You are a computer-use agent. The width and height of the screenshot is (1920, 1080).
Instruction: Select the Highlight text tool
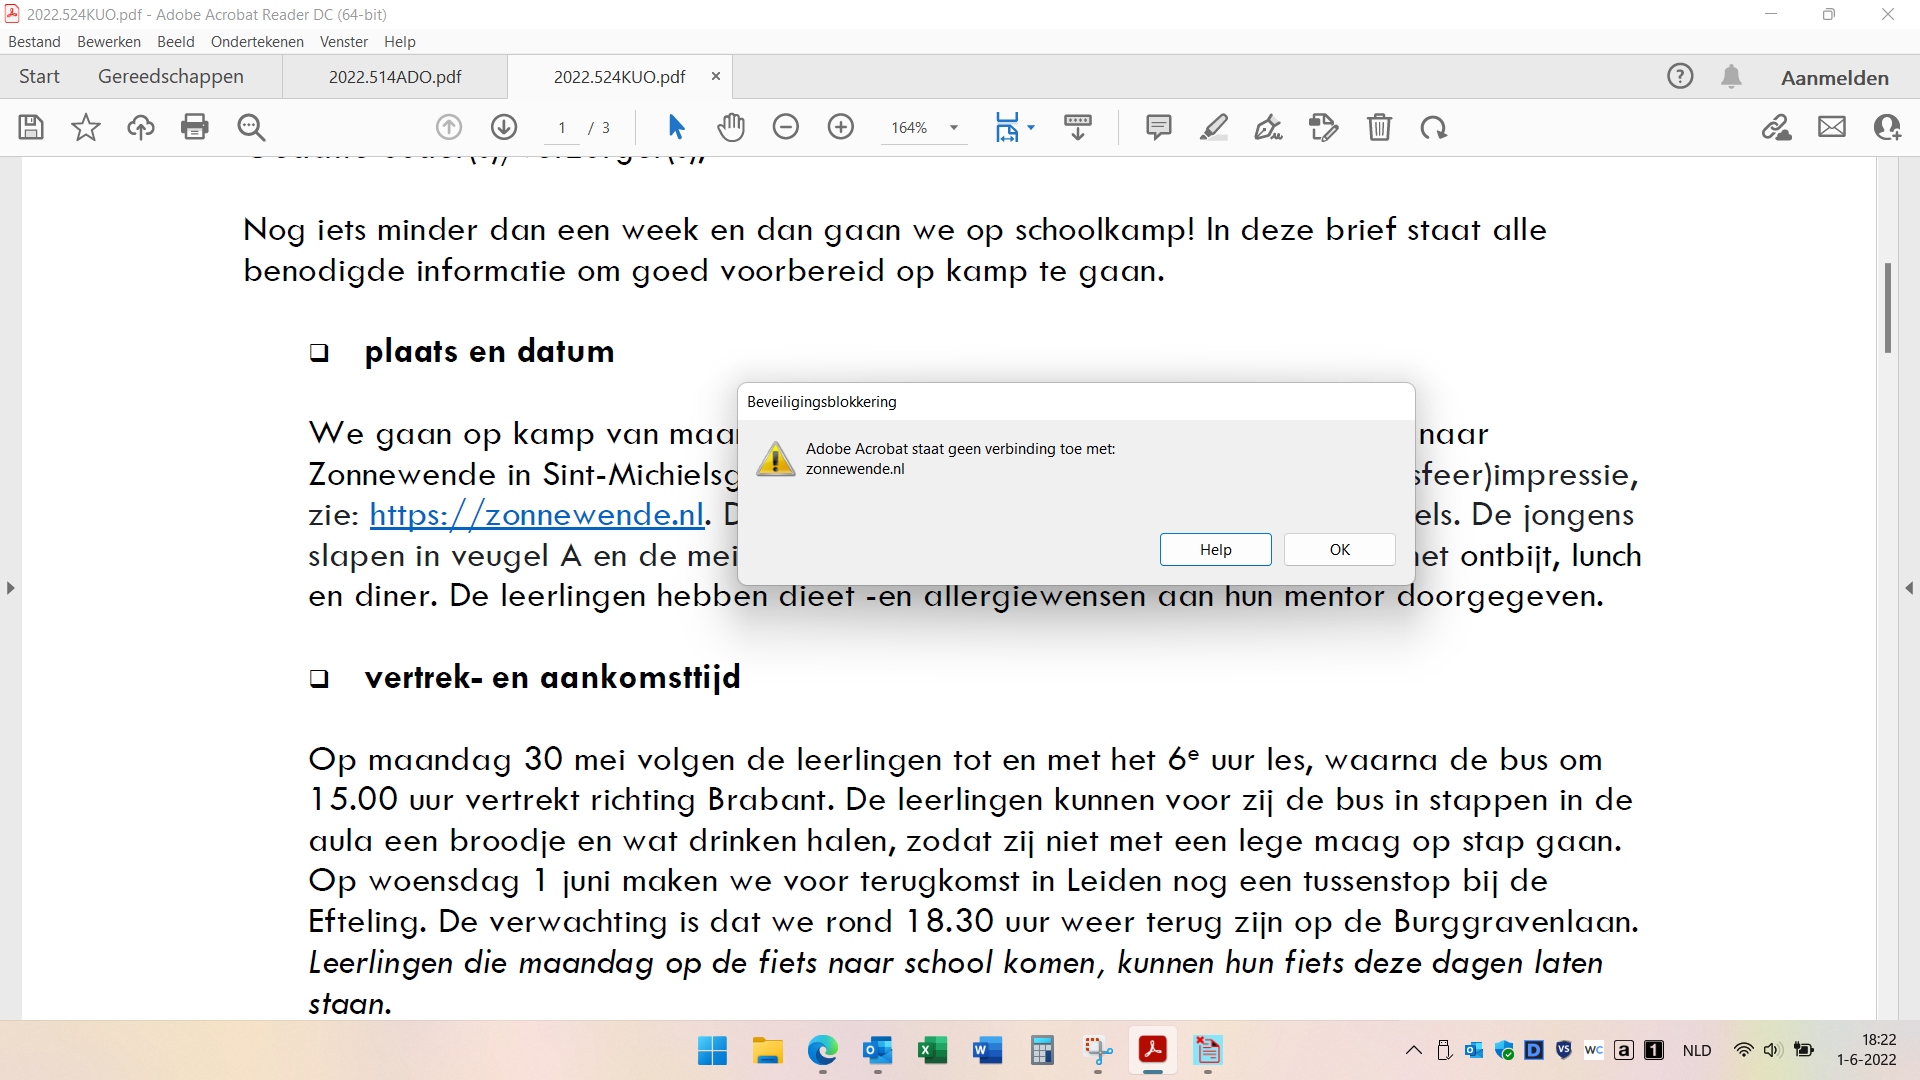[x=1213, y=127]
